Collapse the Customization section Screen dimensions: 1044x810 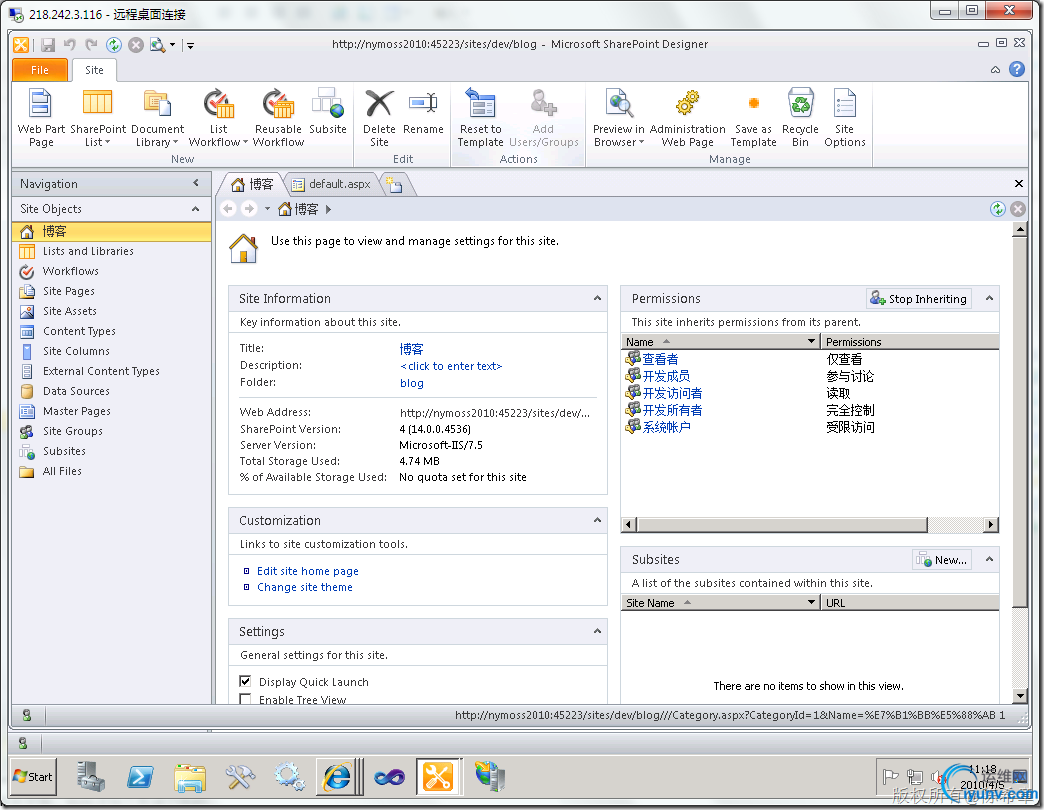[597, 520]
